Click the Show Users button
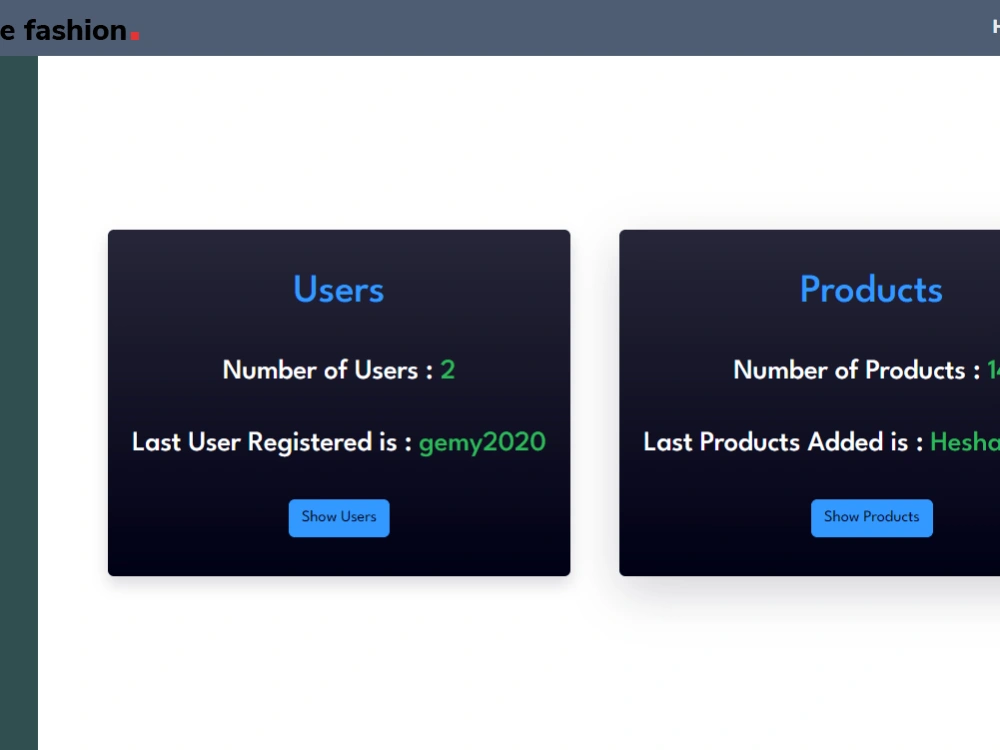The height and width of the screenshot is (750, 1000). [339, 517]
